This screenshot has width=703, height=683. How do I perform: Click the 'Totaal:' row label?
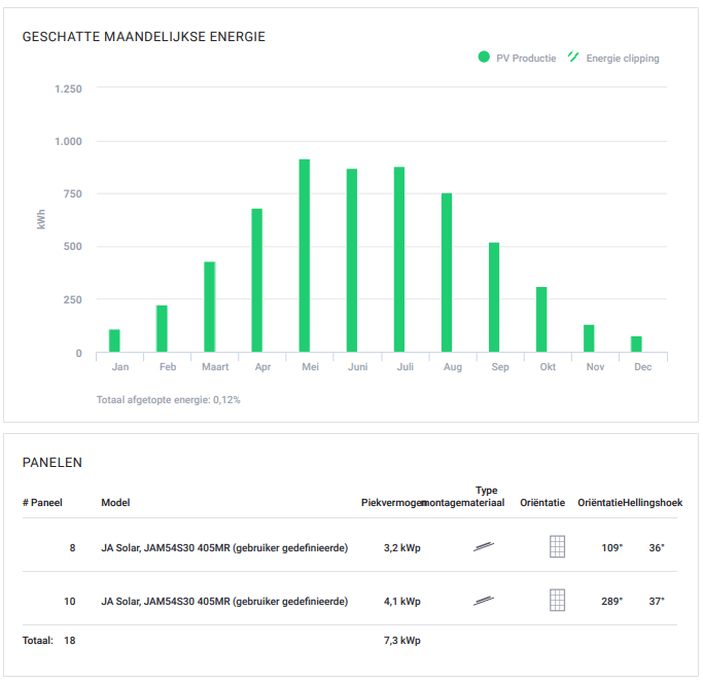(38, 640)
